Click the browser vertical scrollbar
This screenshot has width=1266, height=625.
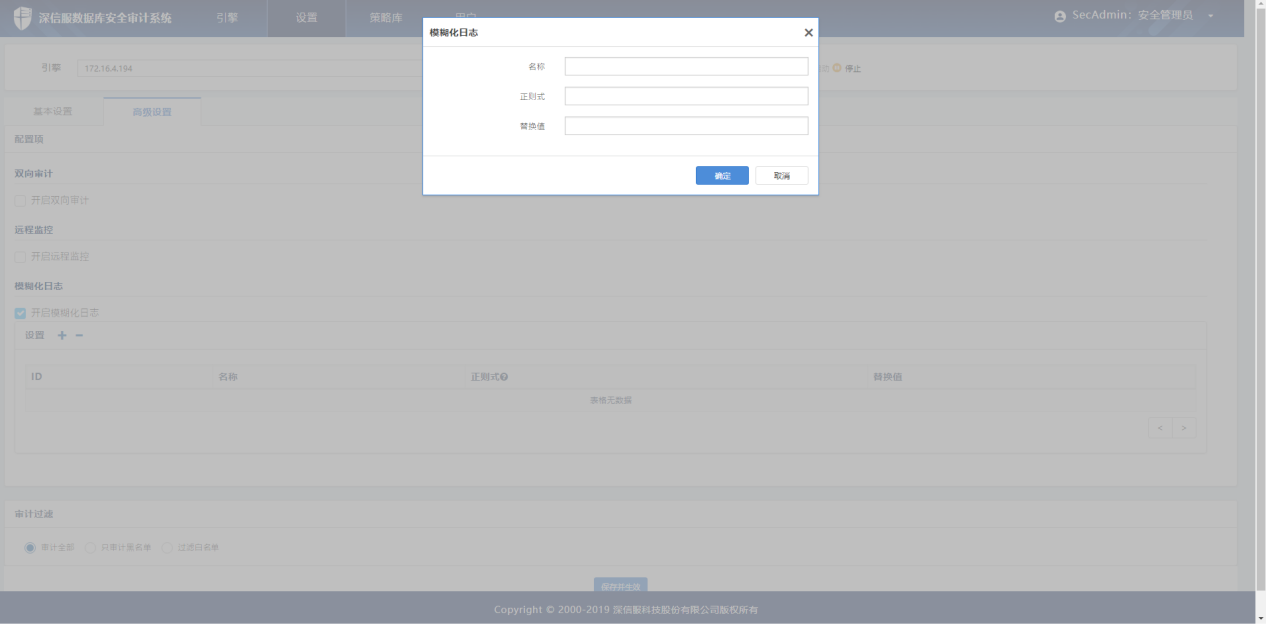[1260, 300]
